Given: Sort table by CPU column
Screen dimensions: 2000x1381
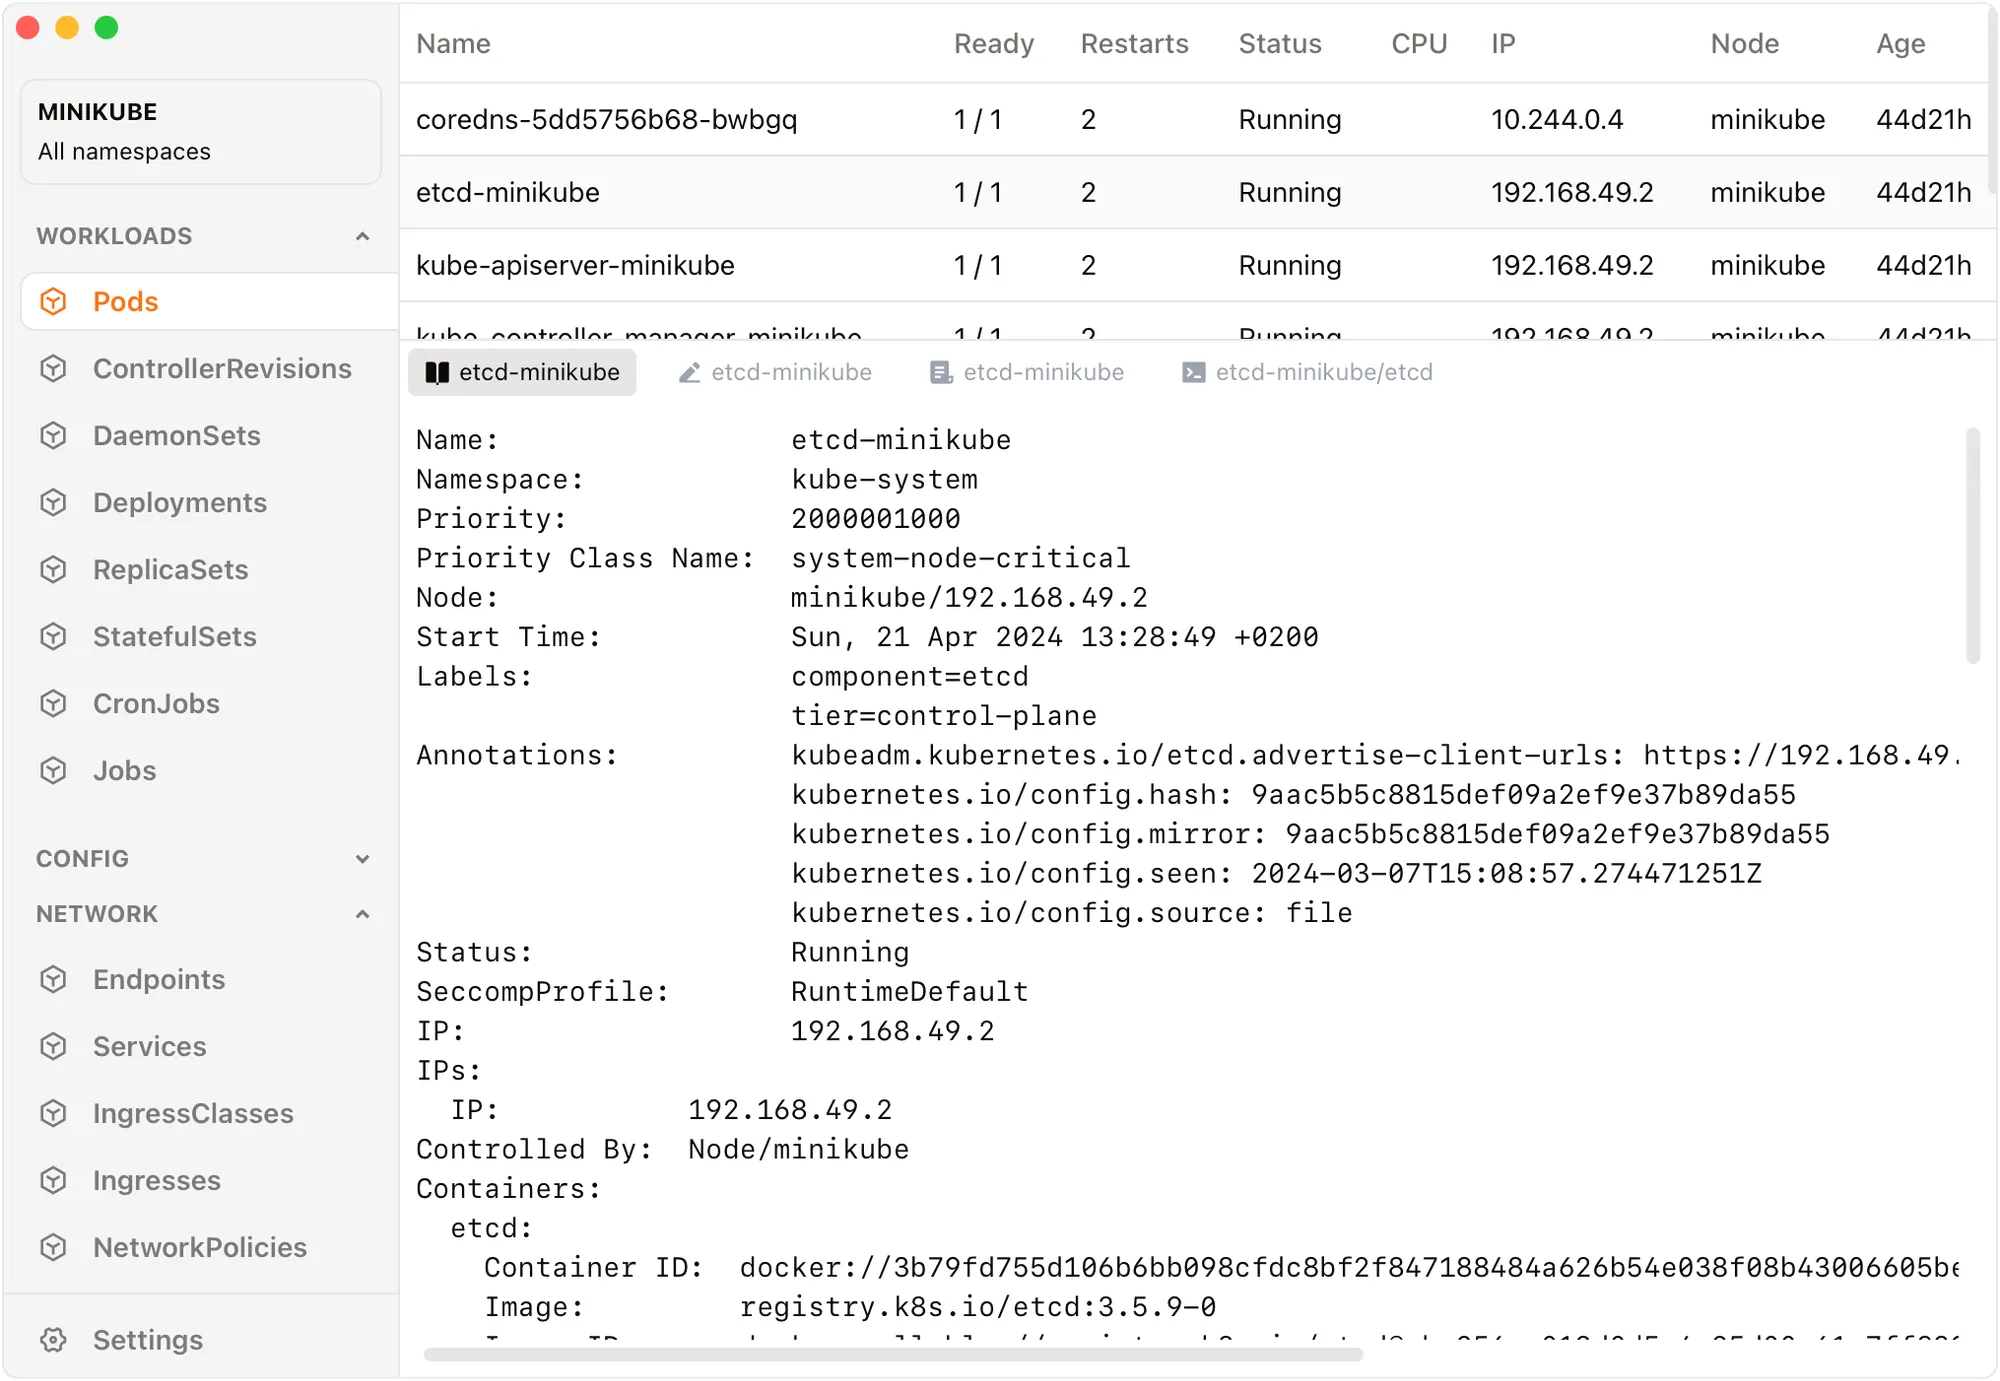Looking at the screenshot, I should pos(1419,43).
